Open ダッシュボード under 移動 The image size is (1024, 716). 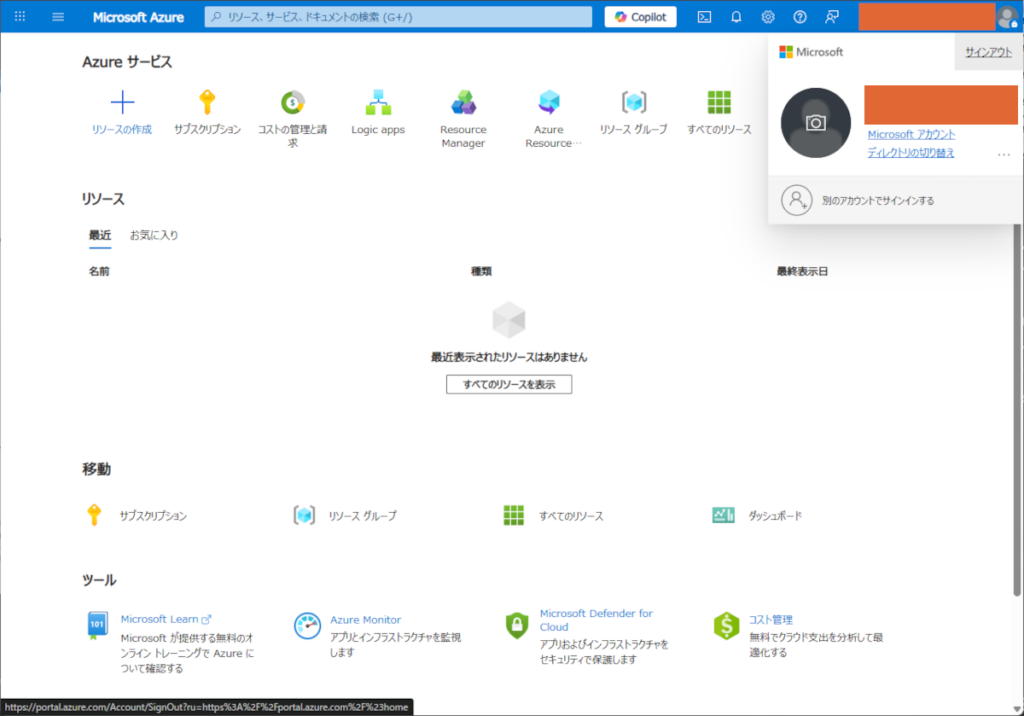(x=775, y=515)
